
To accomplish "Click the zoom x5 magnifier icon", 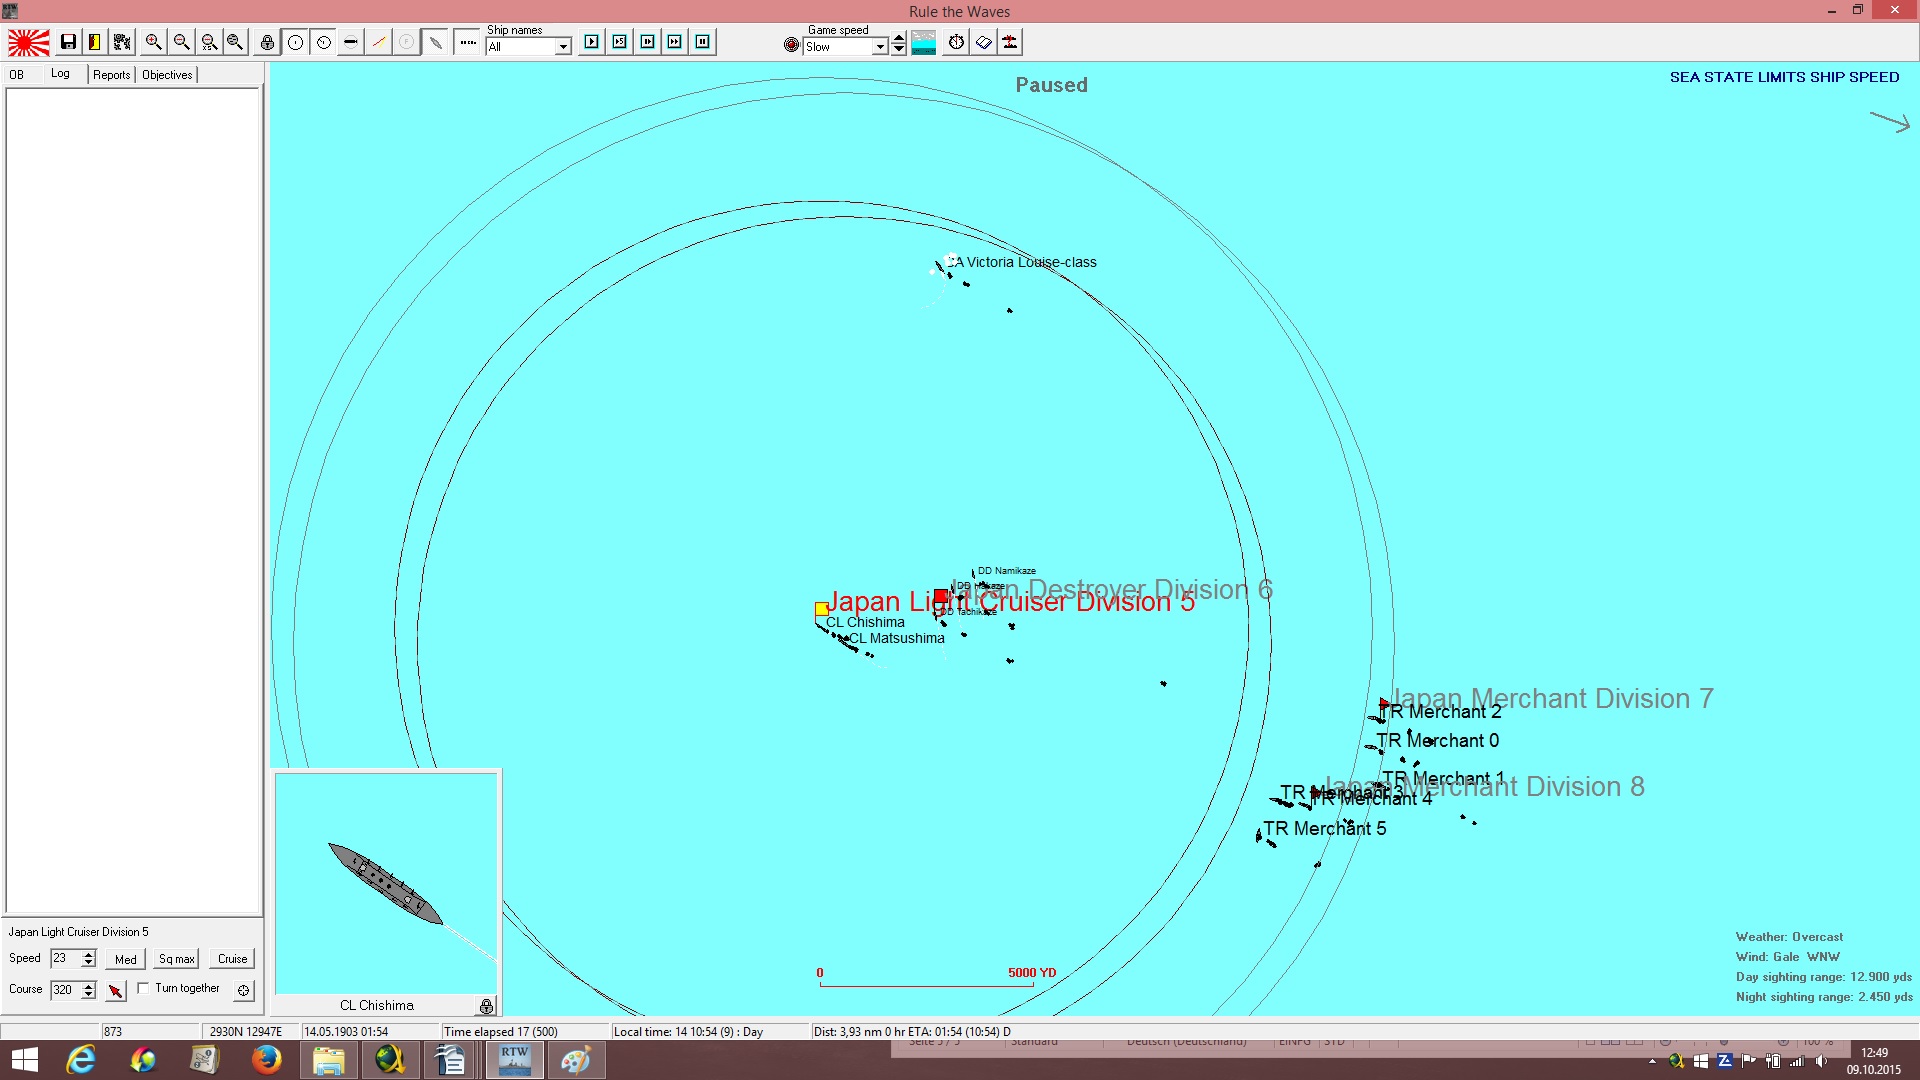I will tap(209, 42).
